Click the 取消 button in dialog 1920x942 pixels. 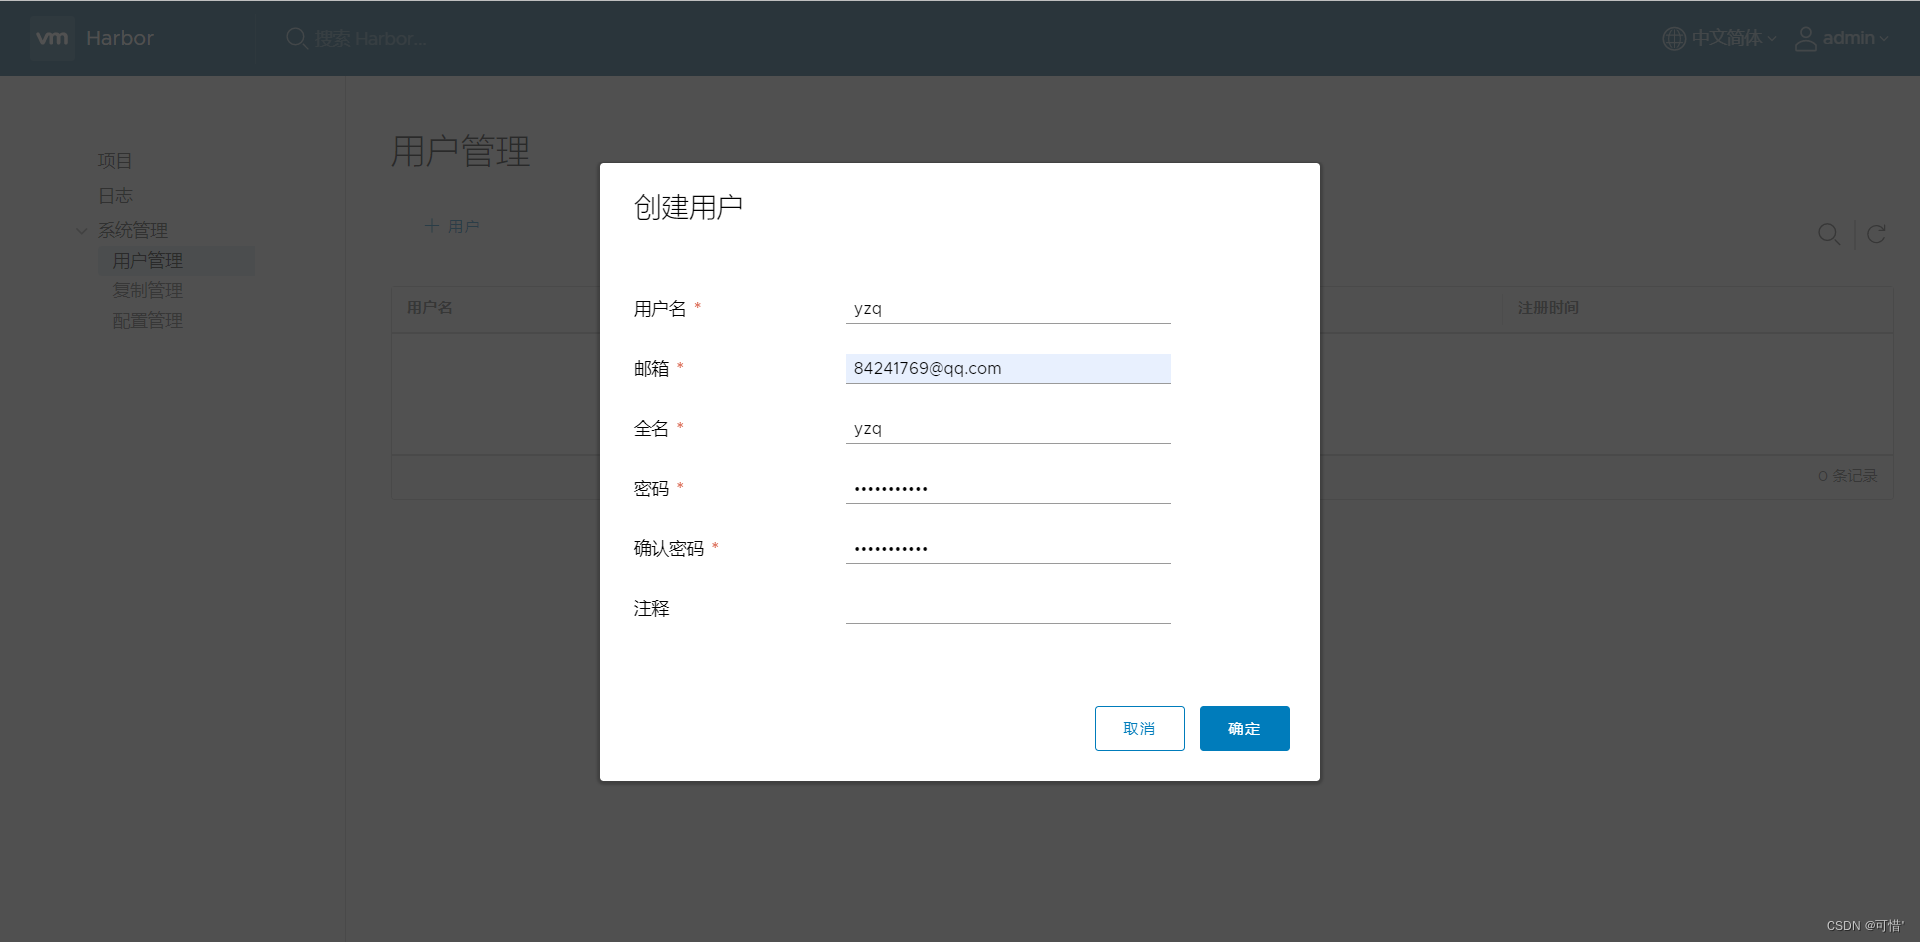pyautogui.click(x=1139, y=728)
